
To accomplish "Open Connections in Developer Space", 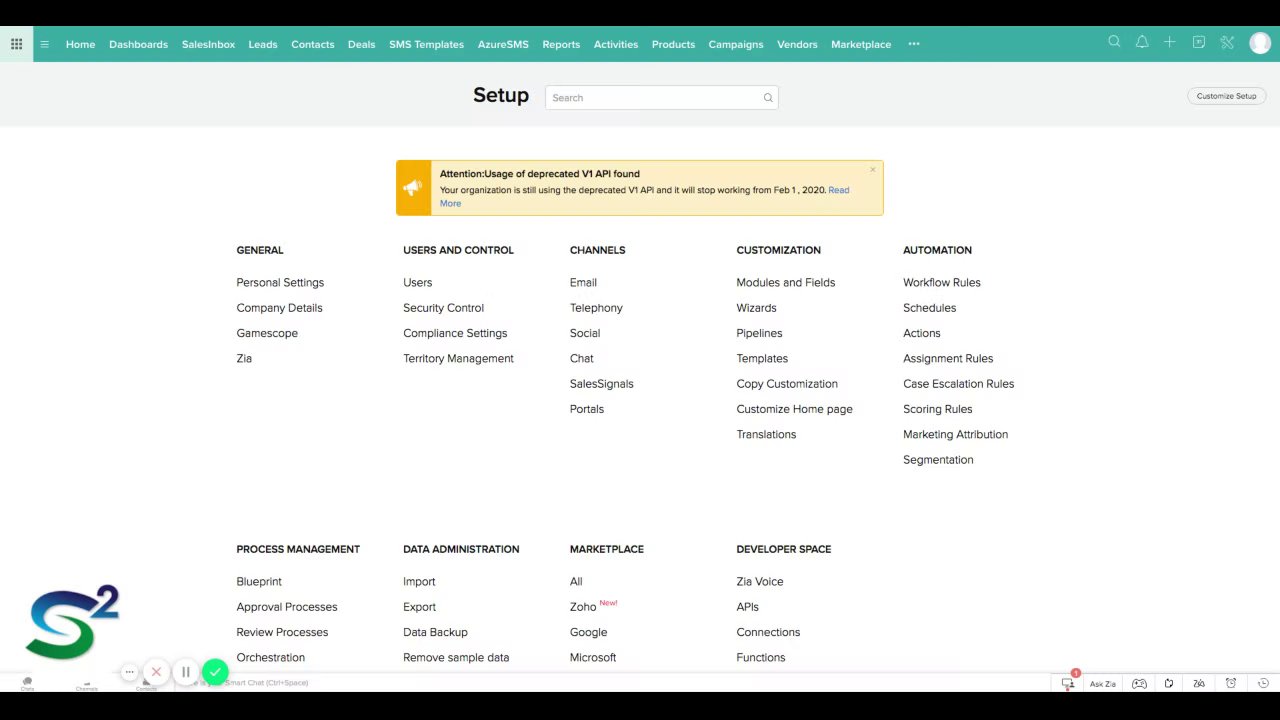I will pyautogui.click(x=768, y=633).
